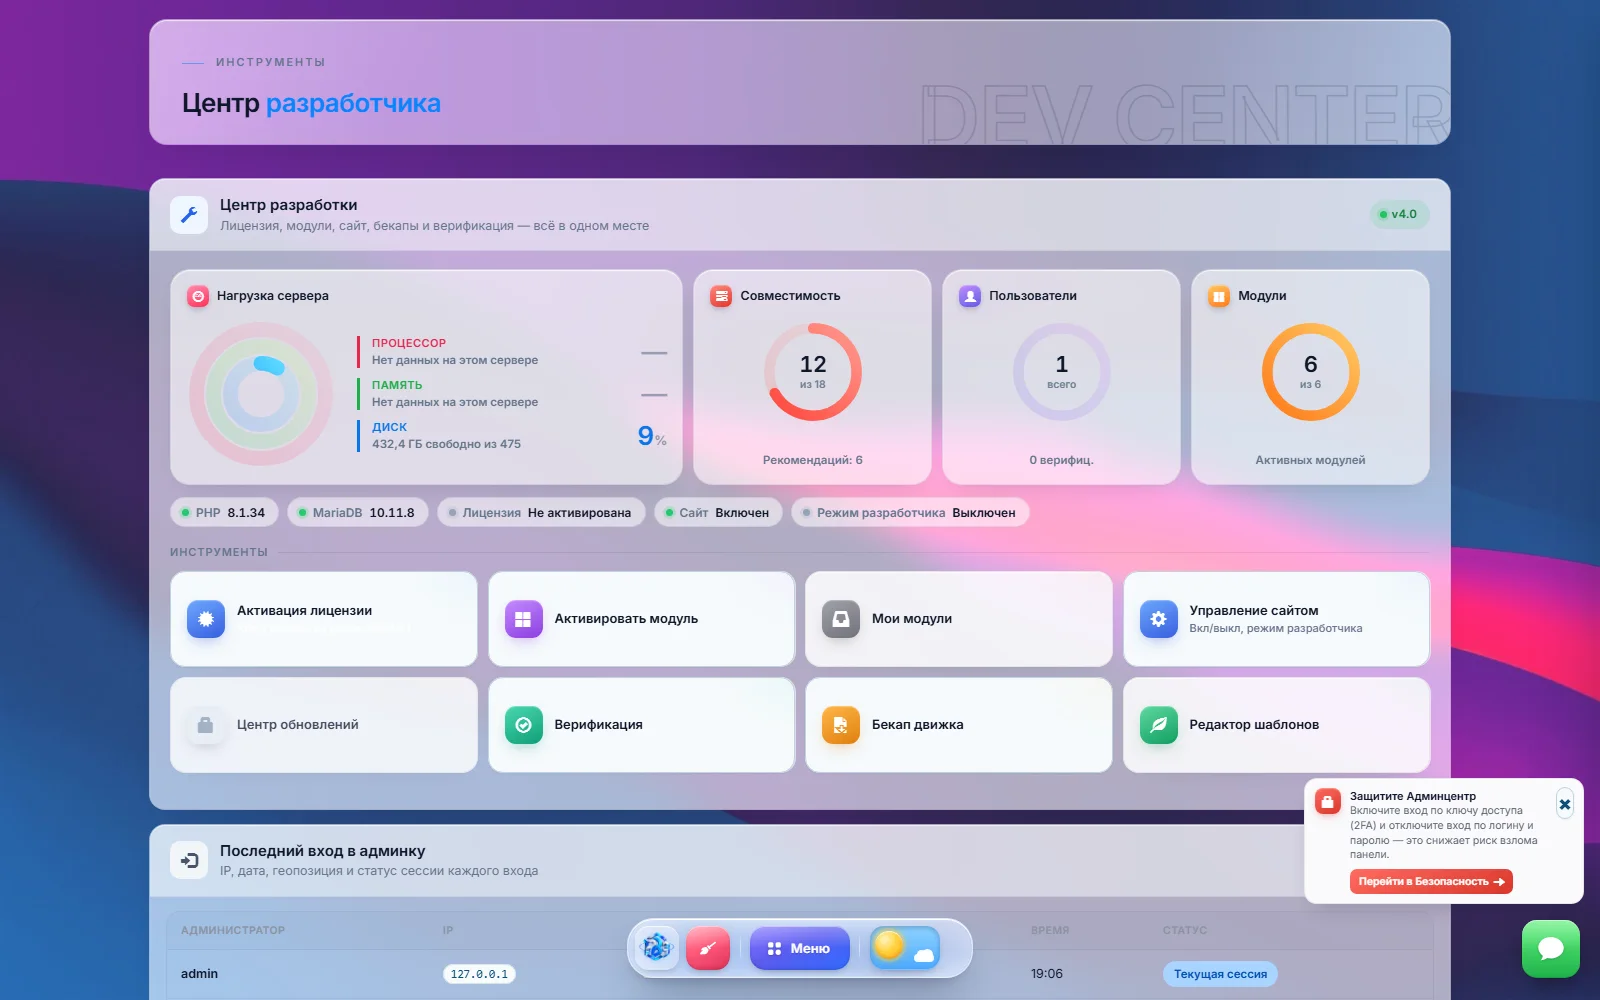Click the MariaDB 10.11.8 status pill
The width and height of the screenshot is (1600, 1000).
coord(358,513)
